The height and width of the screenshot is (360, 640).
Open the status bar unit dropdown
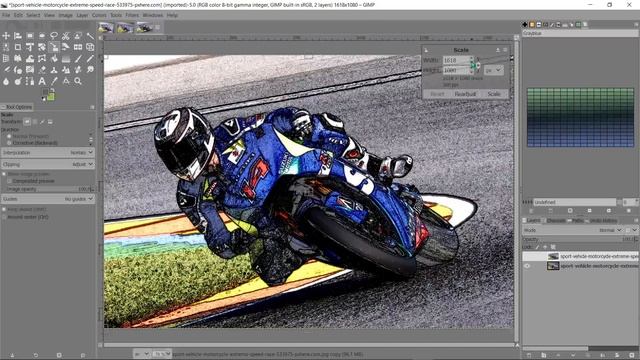pos(141,354)
